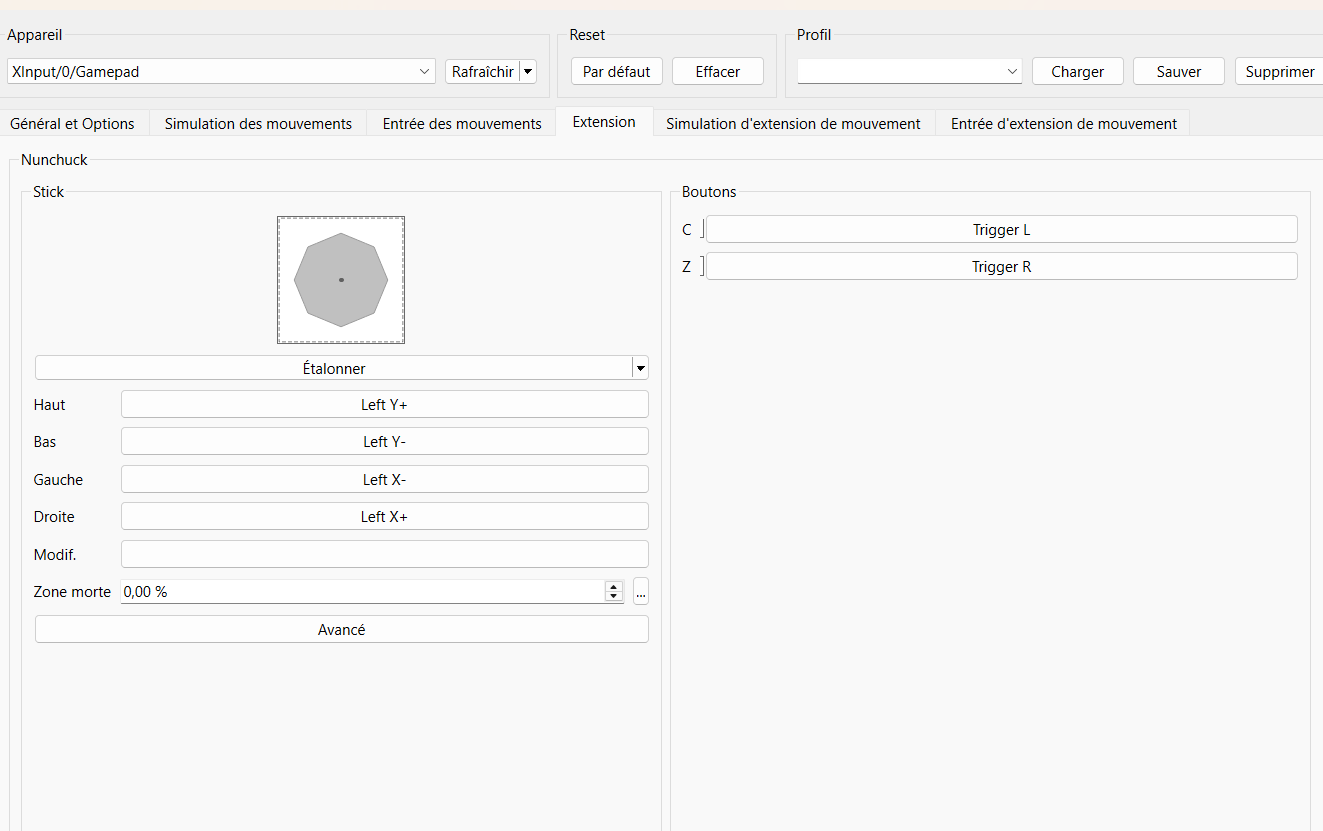This screenshot has height=831, width=1323.
Task: Open the Profil combo box
Action: point(909,72)
